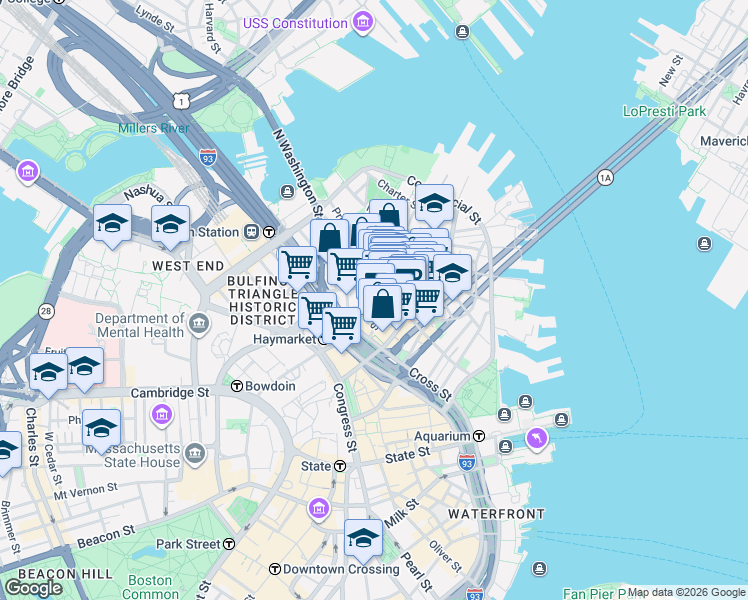
Task: Select the shopping cart marker next to Haymarket
Action: click(341, 328)
